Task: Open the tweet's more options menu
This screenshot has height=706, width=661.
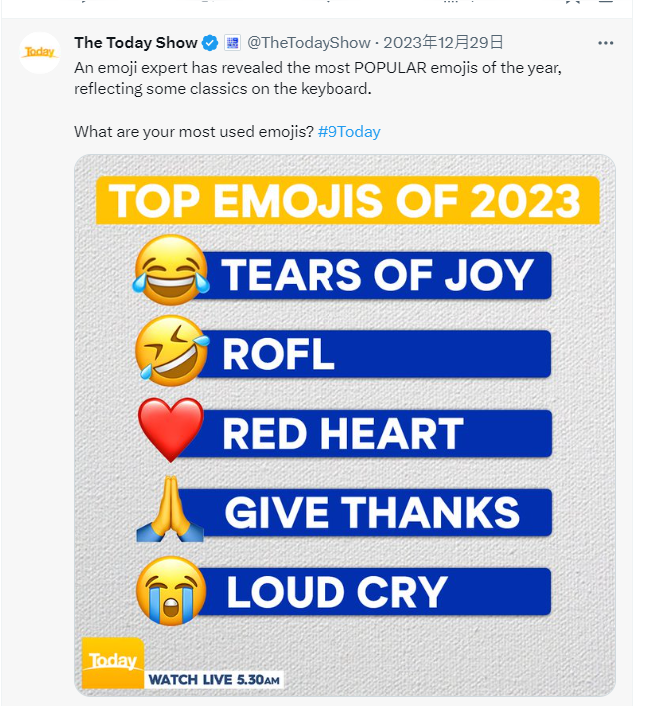Action: [605, 43]
